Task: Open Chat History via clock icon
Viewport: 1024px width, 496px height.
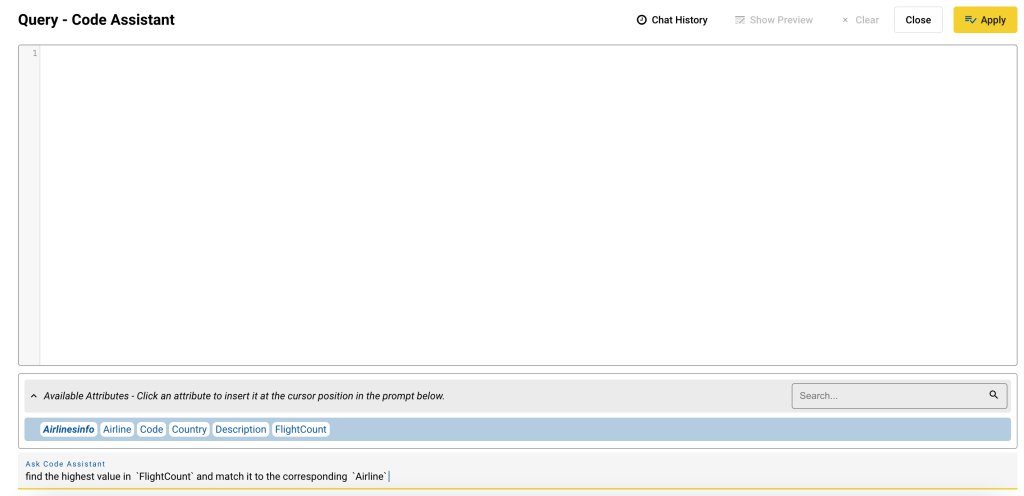Action: [642, 20]
